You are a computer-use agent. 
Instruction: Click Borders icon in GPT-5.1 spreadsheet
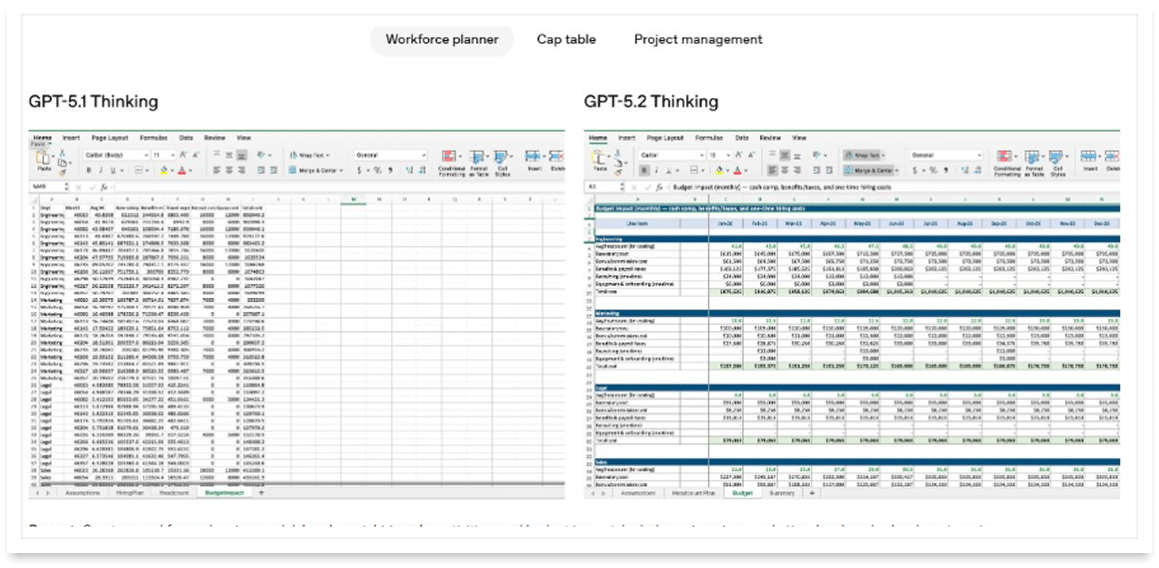138,170
